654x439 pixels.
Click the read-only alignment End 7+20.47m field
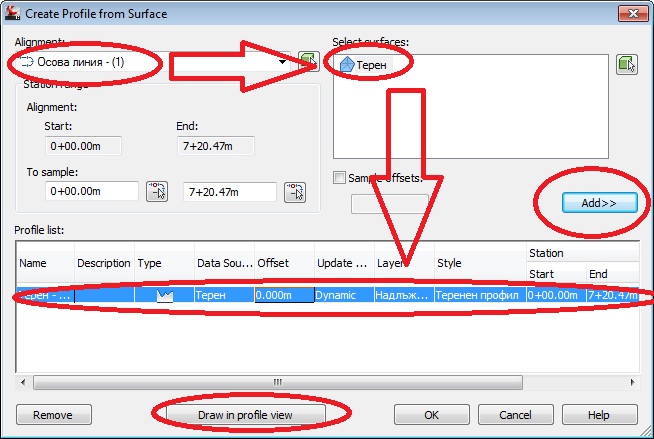(x=216, y=146)
